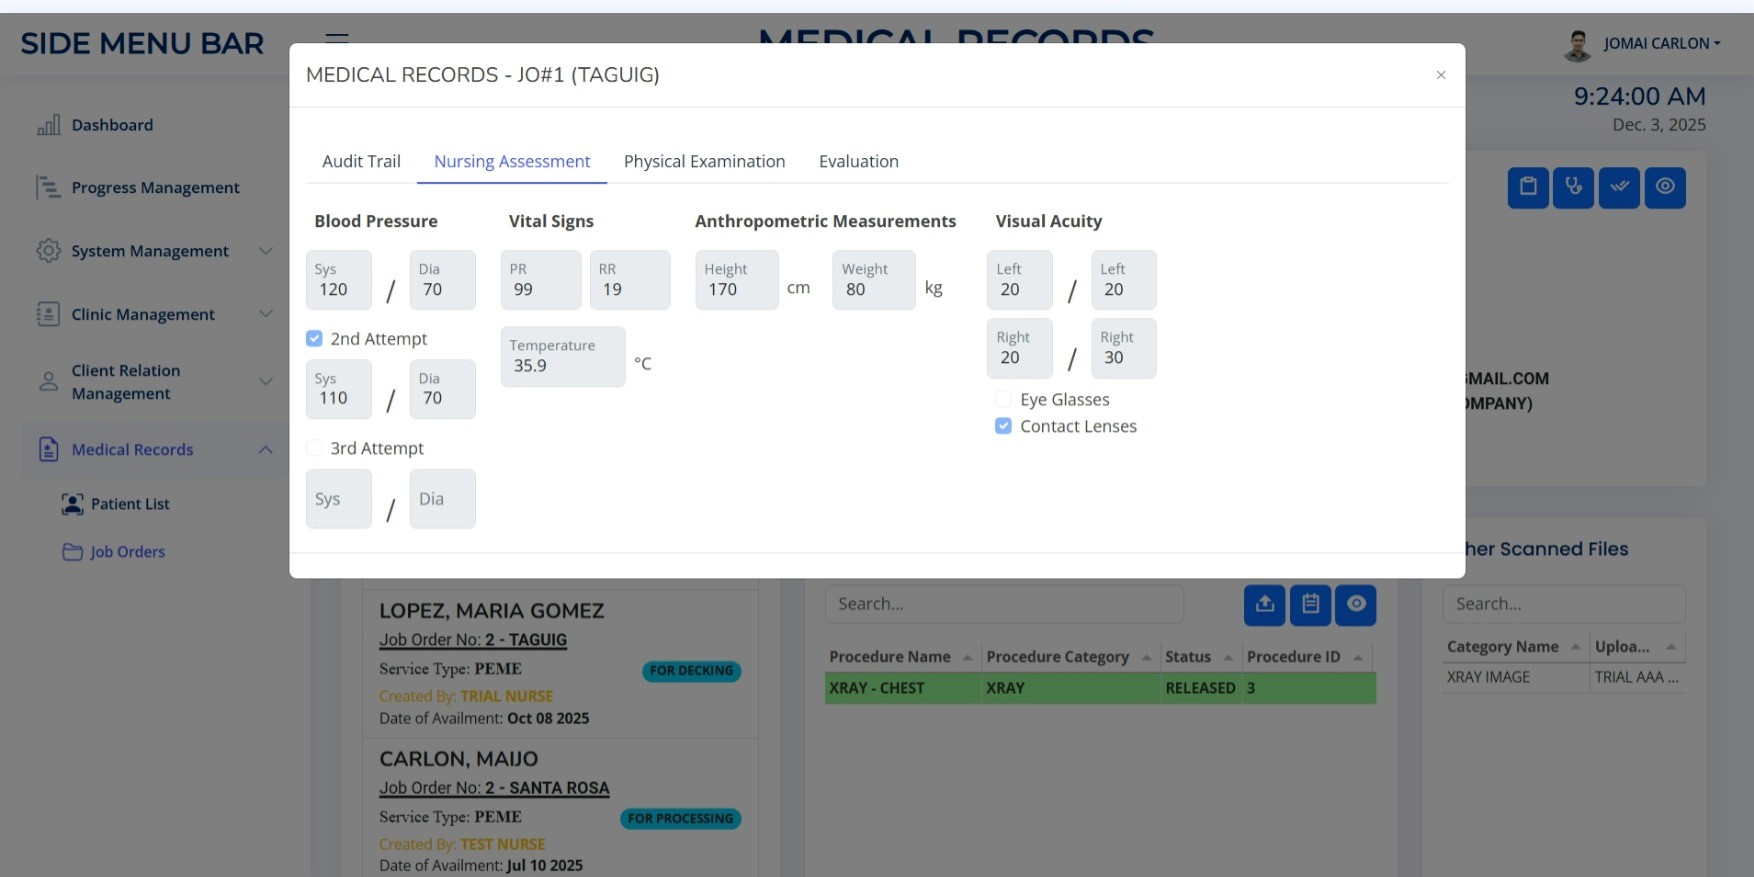Click the clipboard icon button at top right
1754x877 pixels.
click(1528, 187)
